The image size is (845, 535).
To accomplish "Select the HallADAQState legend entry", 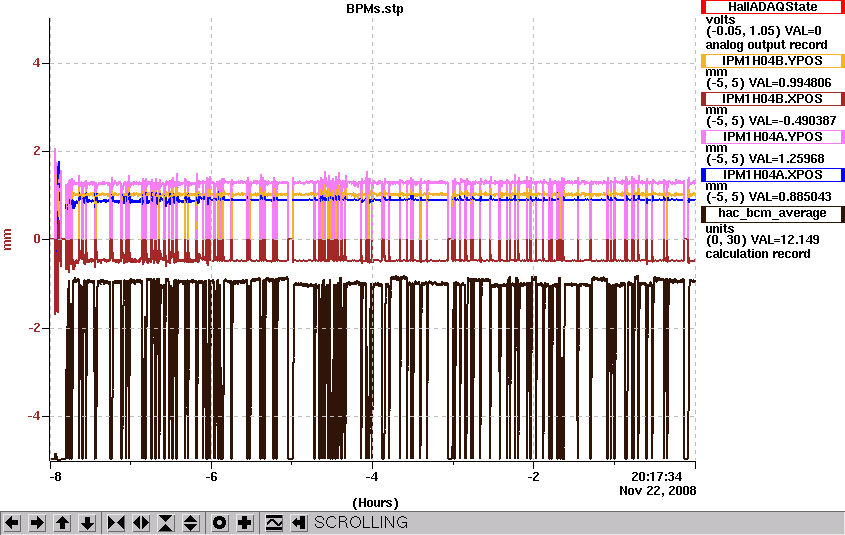I will (773, 7).
